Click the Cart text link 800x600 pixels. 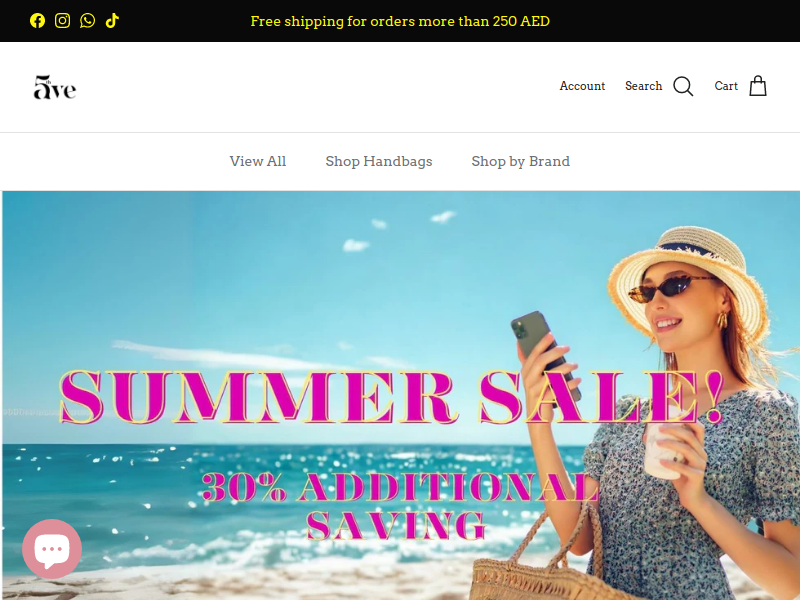coord(726,86)
